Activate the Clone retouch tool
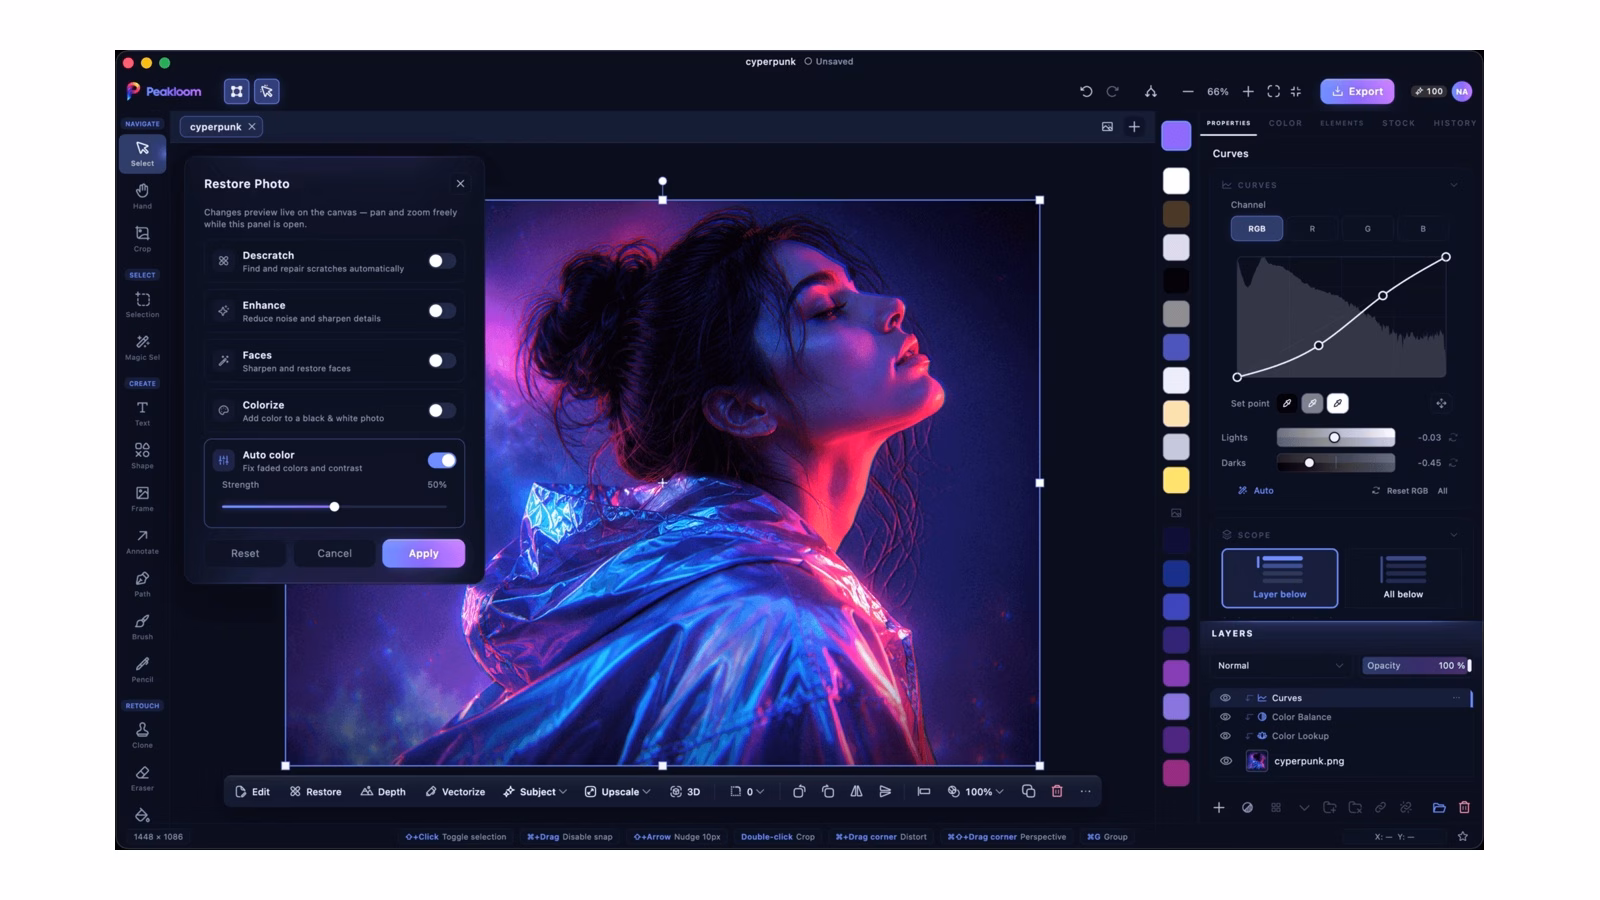This screenshot has width=1600, height=900. click(x=142, y=735)
